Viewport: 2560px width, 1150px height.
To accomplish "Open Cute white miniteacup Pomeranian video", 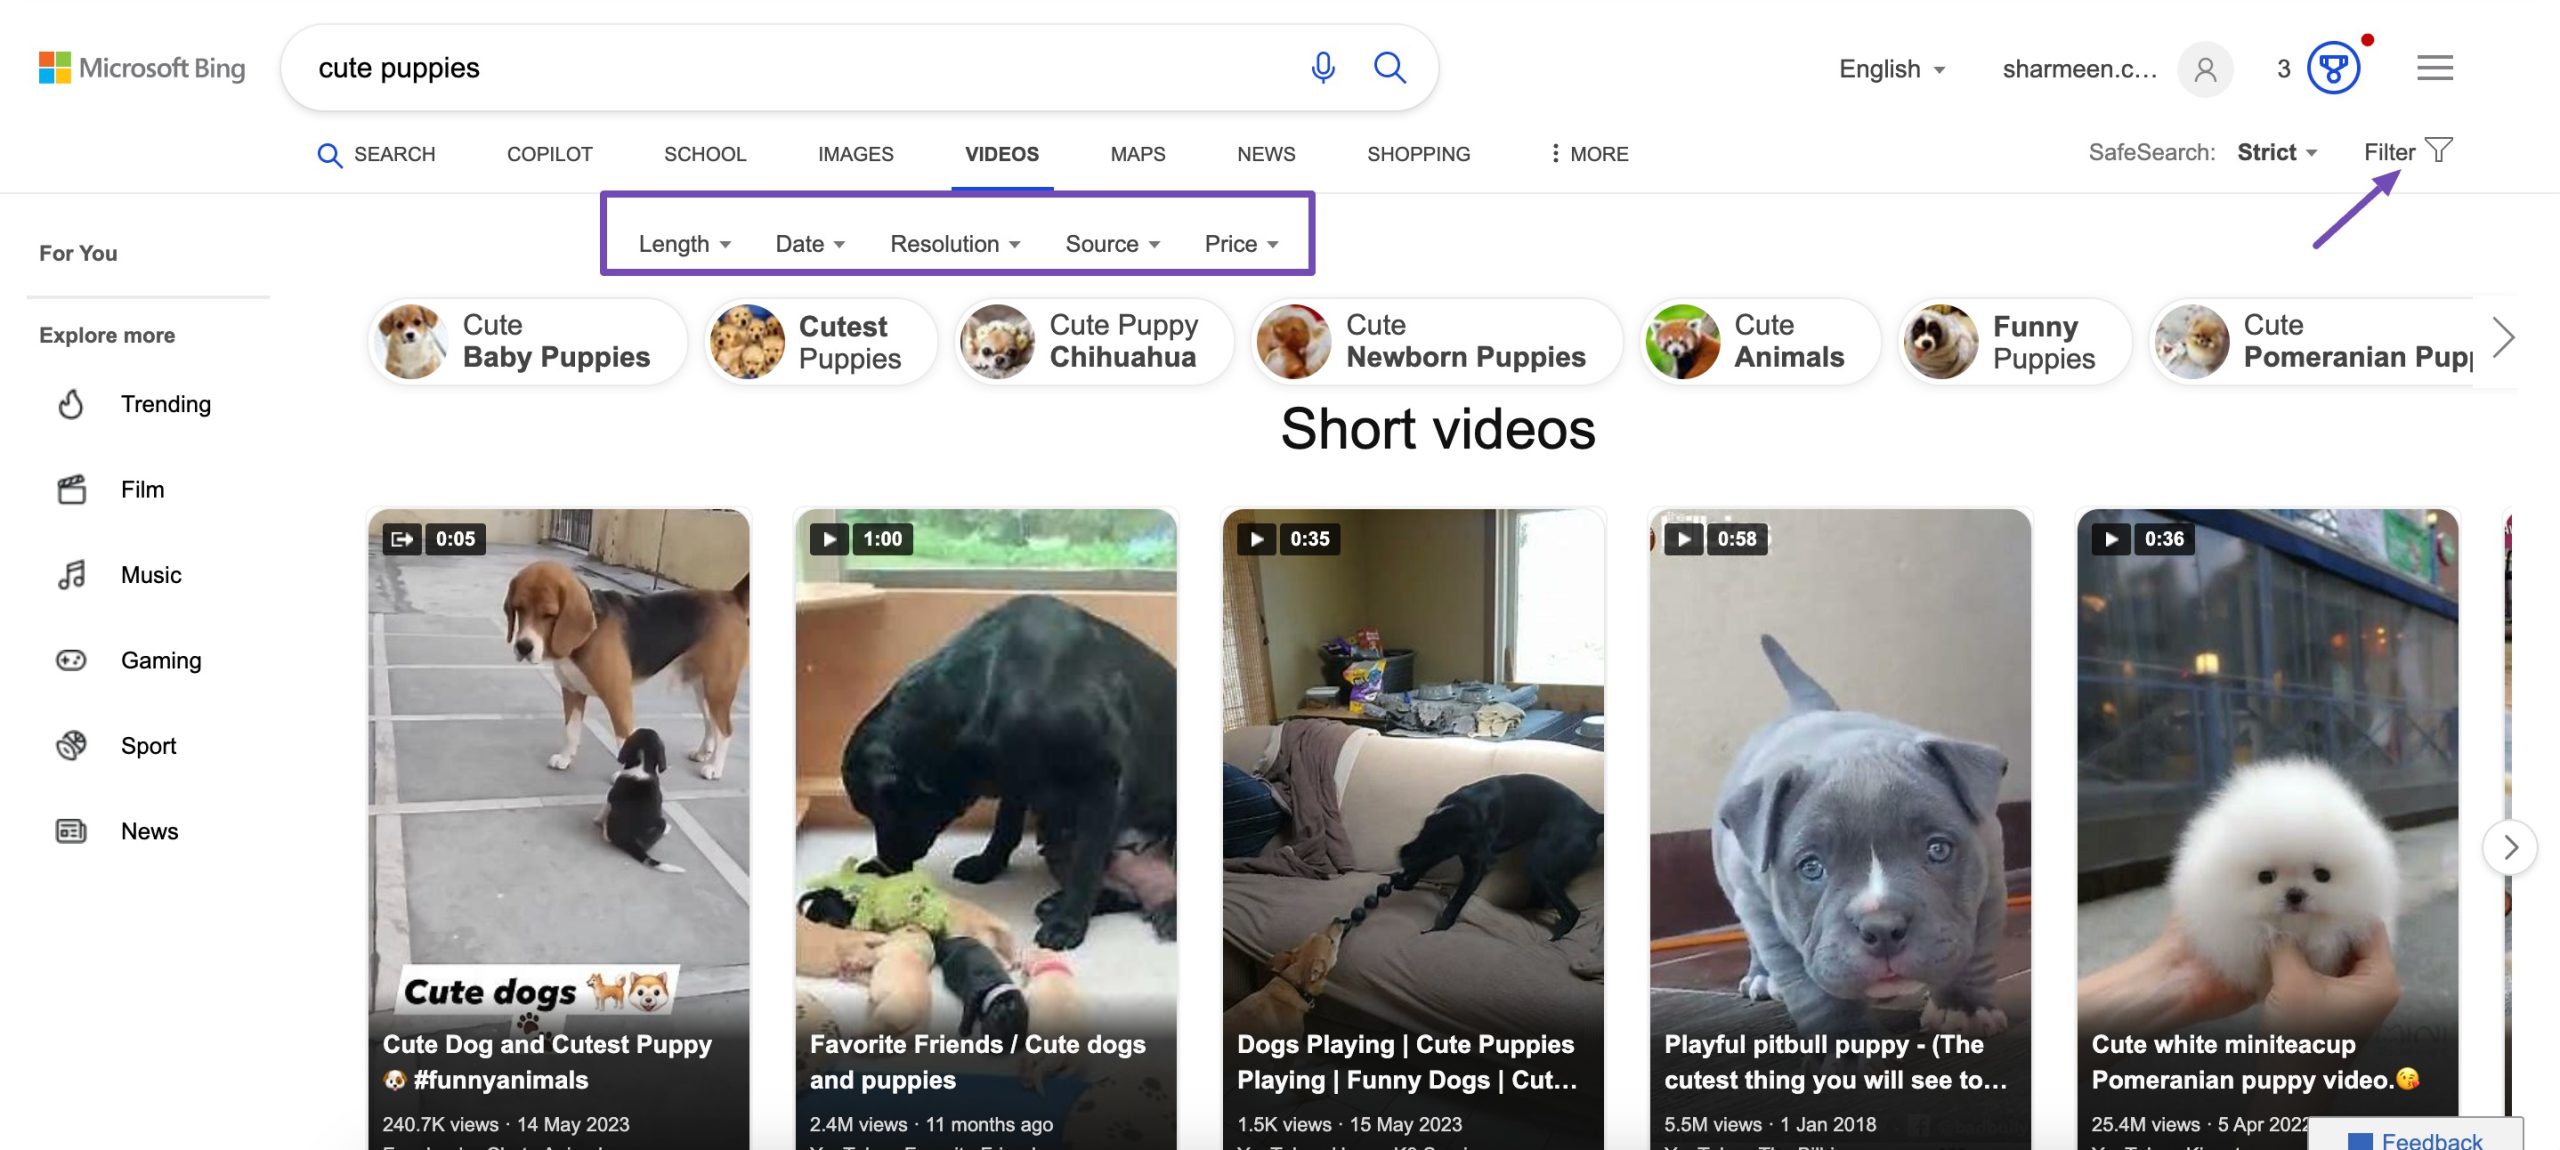I will click(x=2267, y=830).
